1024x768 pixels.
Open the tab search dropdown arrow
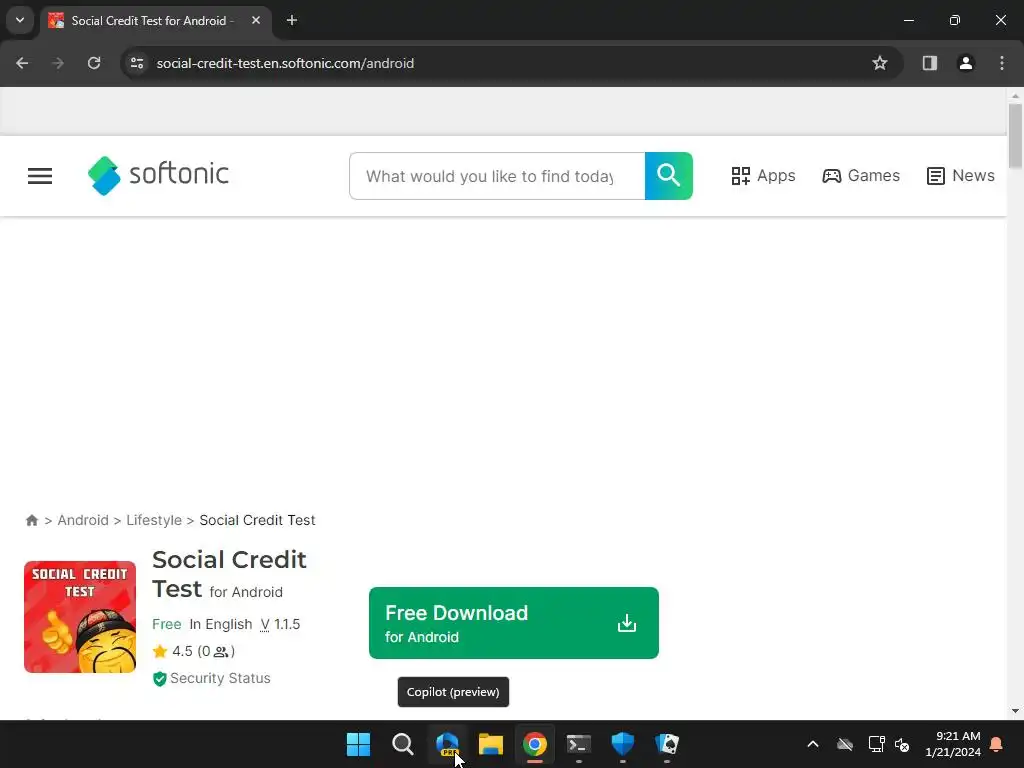[20, 20]
